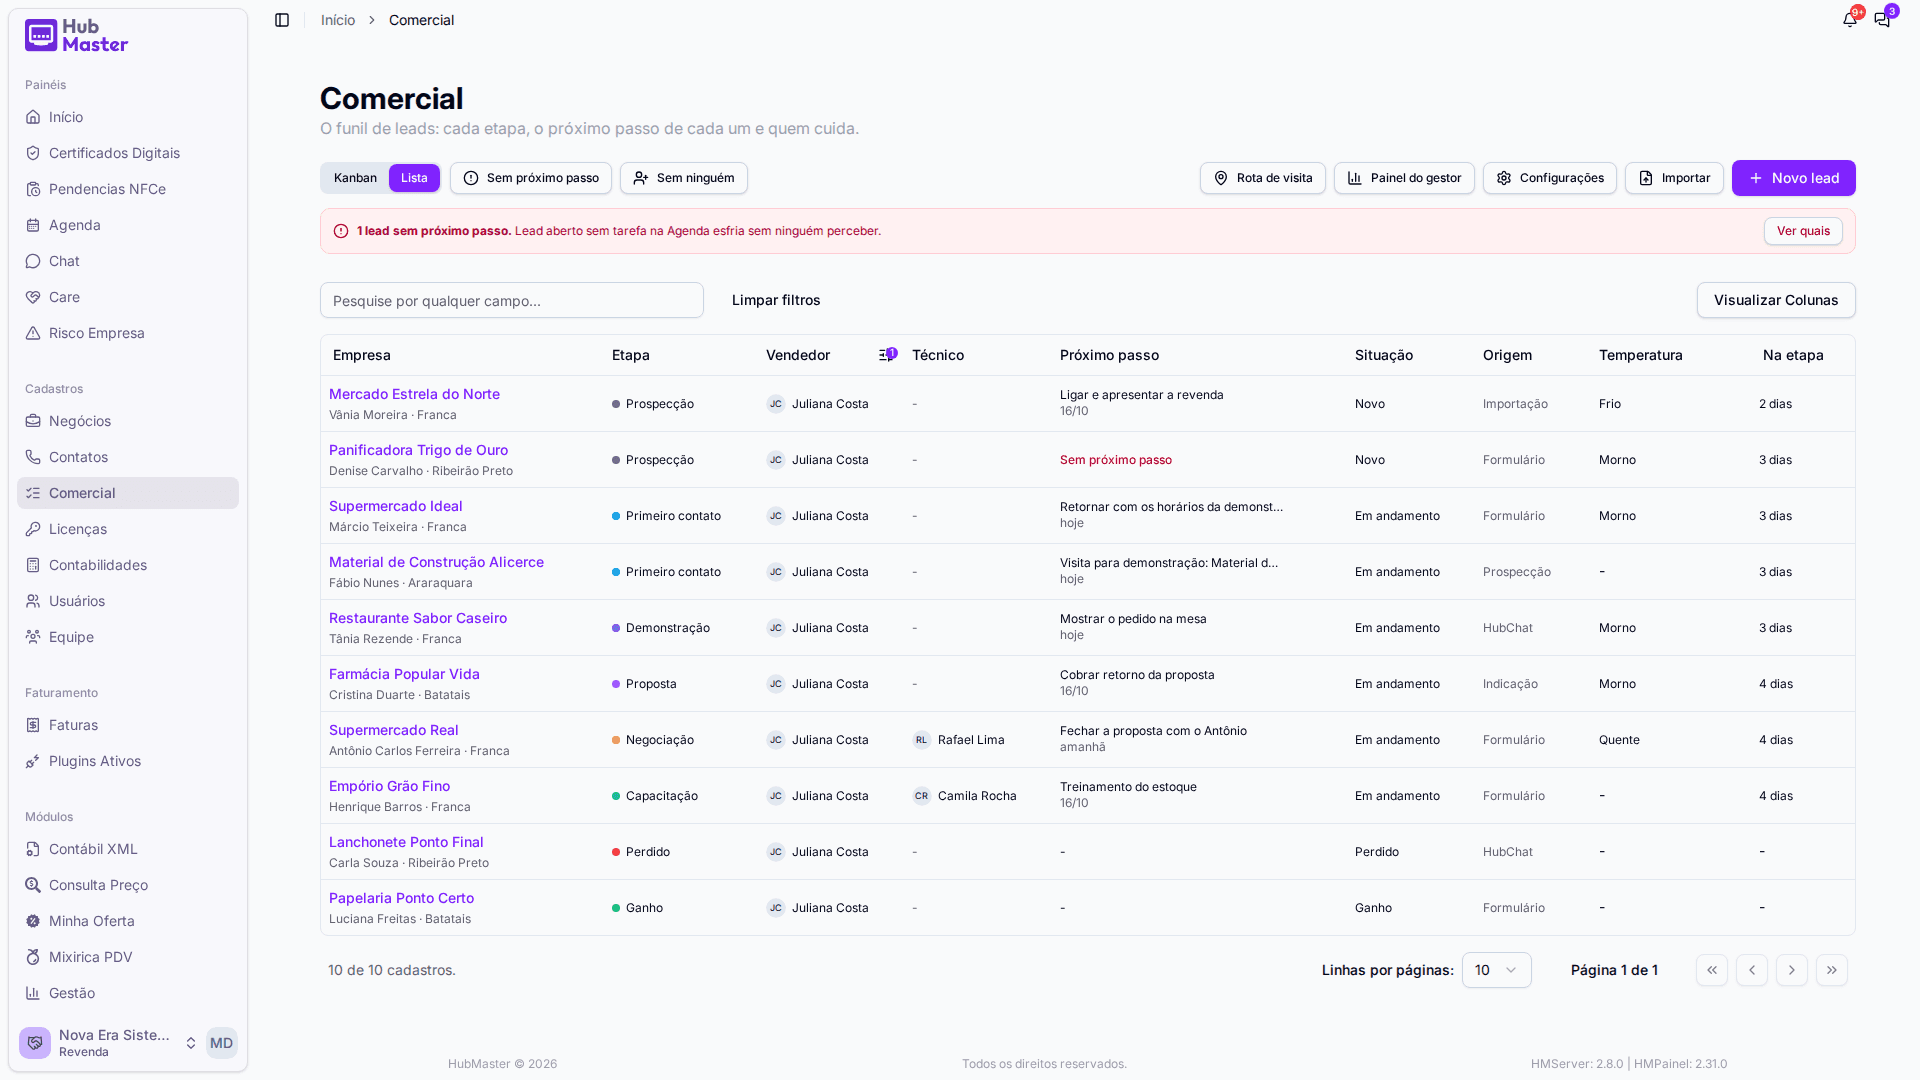This screenshot has width=1920, height=1080.
Task: Click the HubMaster logo
Action: point(77,35)
